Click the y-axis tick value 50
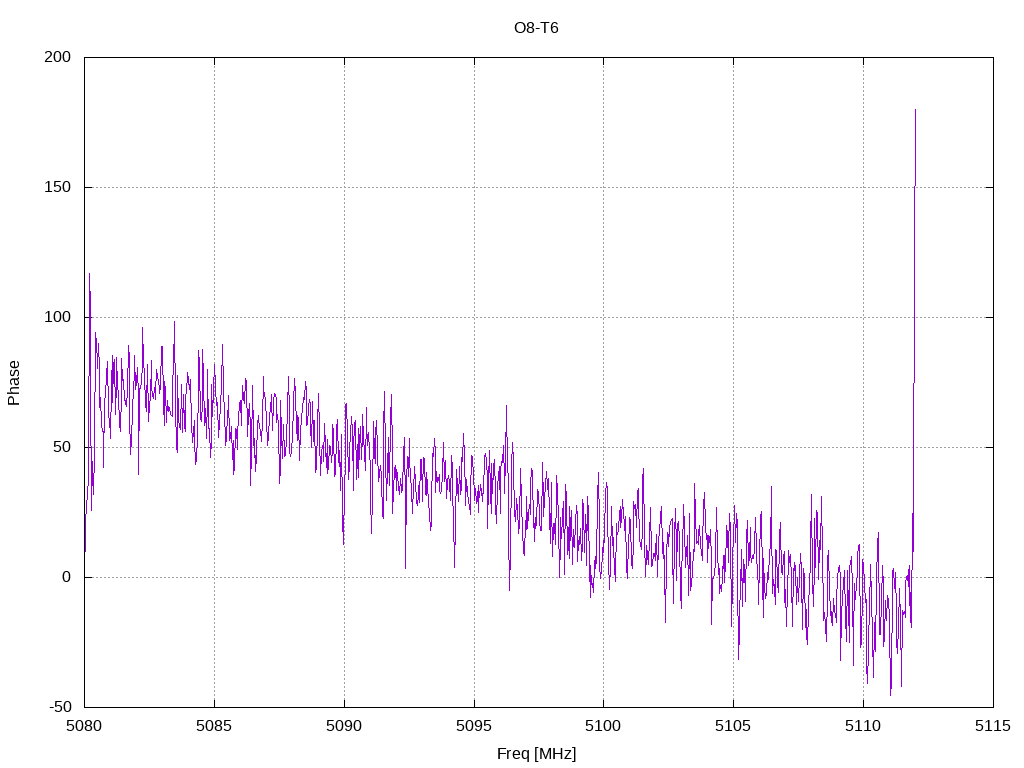The image size is (1024, 768). [x=62, y=447]
